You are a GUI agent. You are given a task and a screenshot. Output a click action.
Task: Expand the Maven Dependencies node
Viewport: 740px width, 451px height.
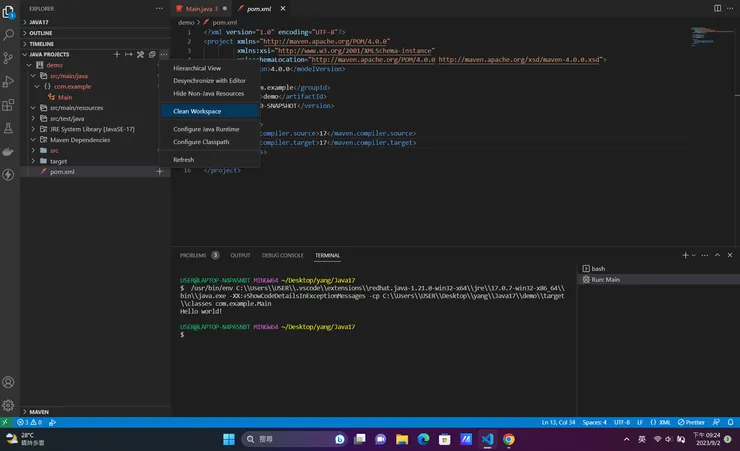(x=80, y=139)
